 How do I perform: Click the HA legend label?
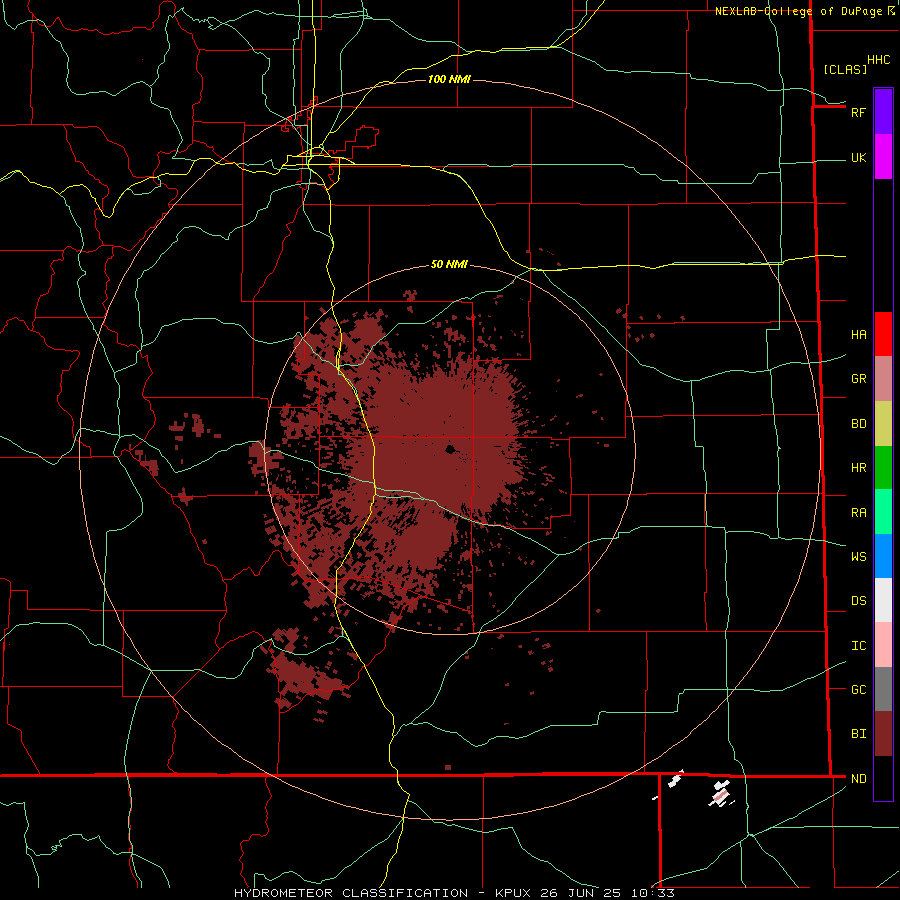(858, 334)
